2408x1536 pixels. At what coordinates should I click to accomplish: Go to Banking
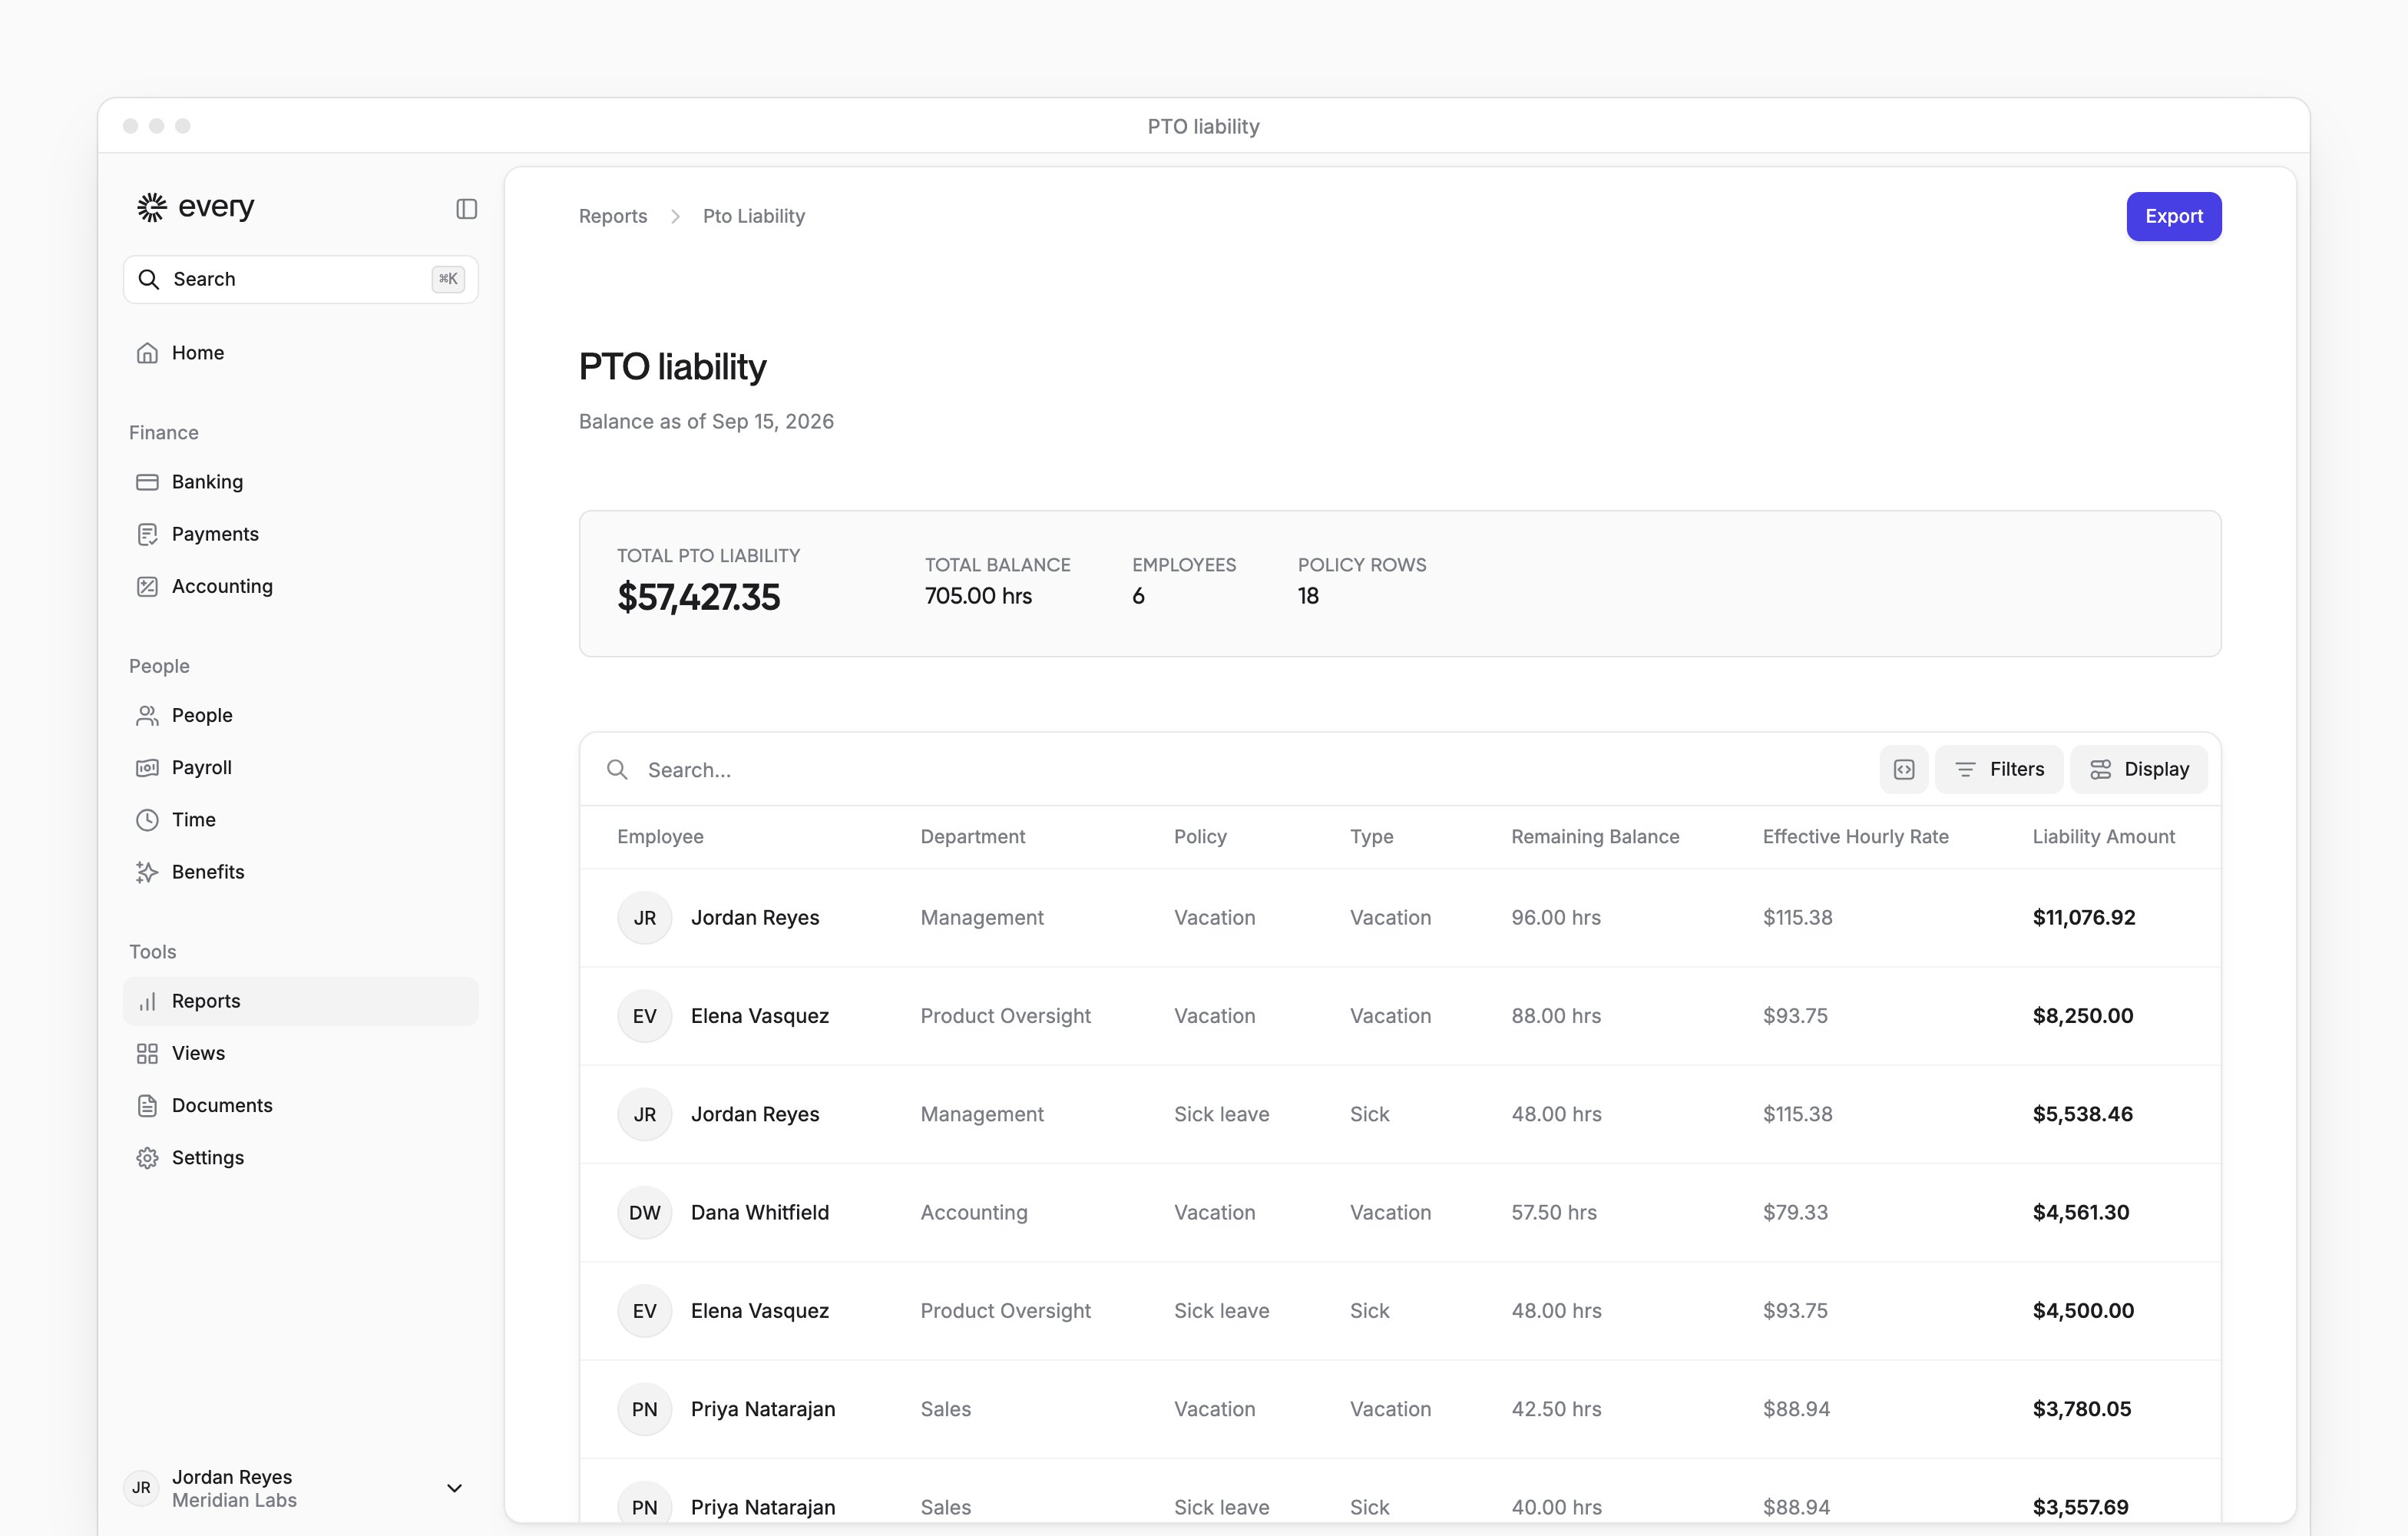pos(300,482)
